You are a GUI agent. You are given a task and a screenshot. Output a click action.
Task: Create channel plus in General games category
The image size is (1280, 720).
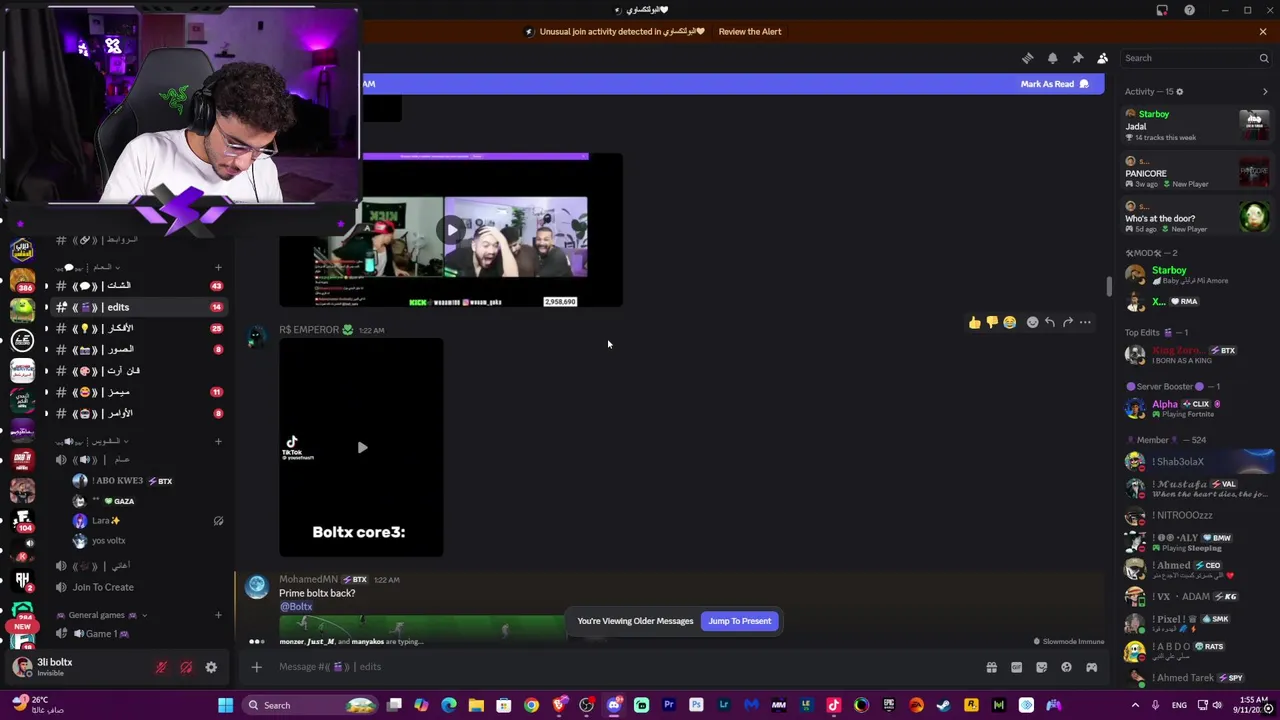click(x=218, y=615)
